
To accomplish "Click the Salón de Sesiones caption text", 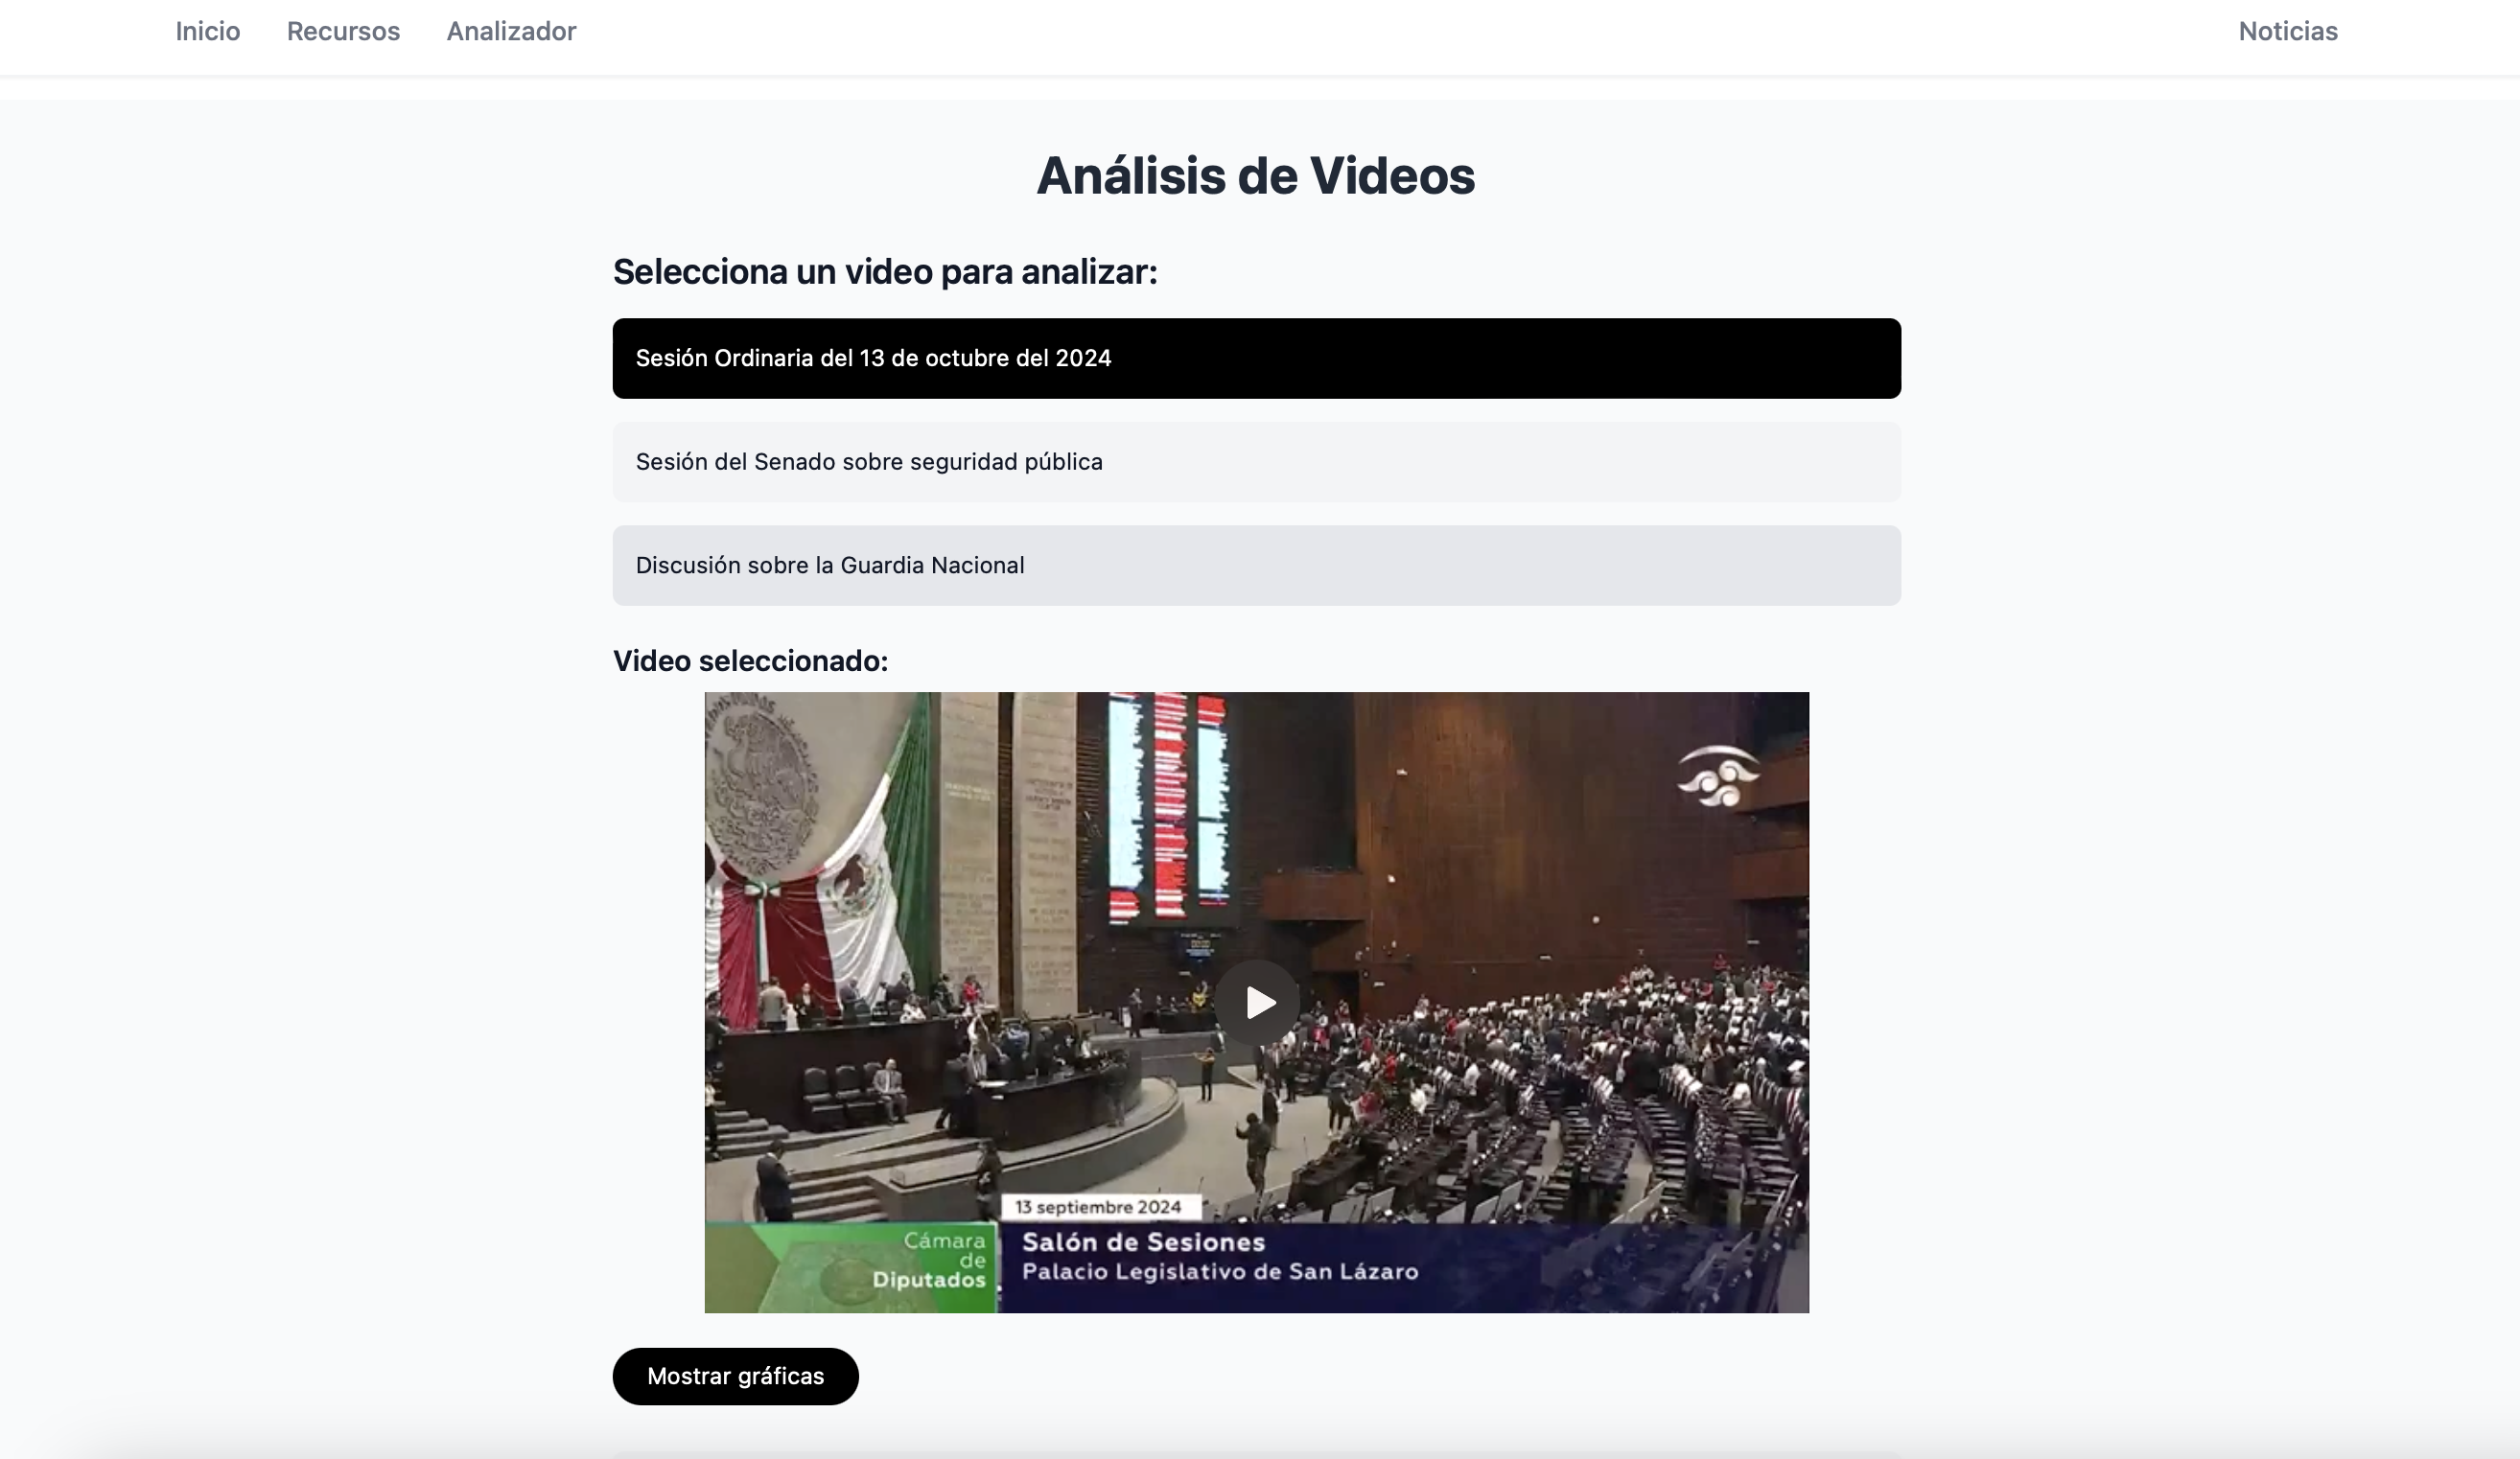I will [1143, 1242].
